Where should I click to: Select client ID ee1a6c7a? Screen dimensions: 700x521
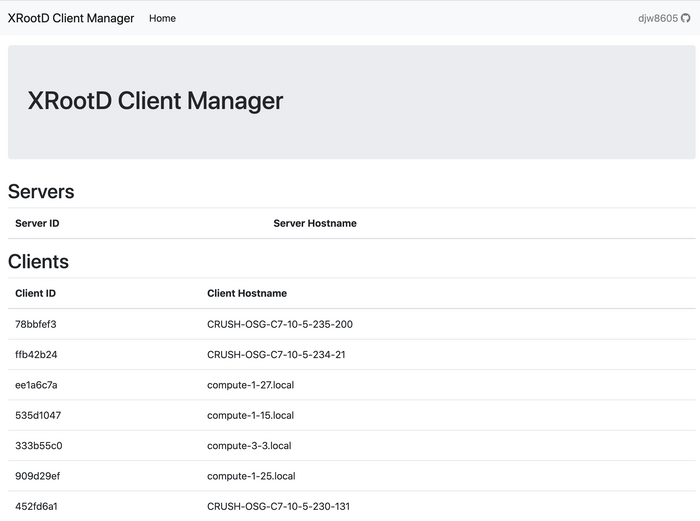(x=36, y=385)
